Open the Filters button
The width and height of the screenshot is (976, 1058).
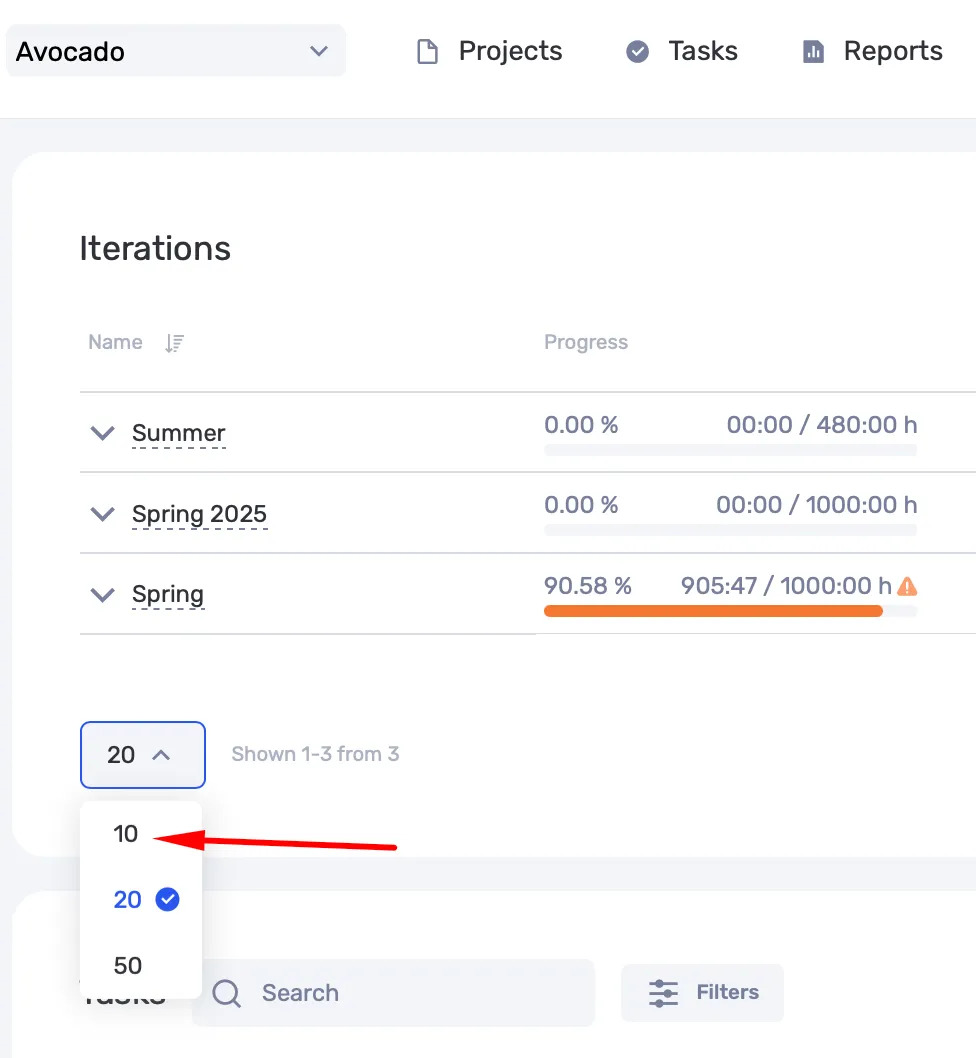click(x=703, y=993)
